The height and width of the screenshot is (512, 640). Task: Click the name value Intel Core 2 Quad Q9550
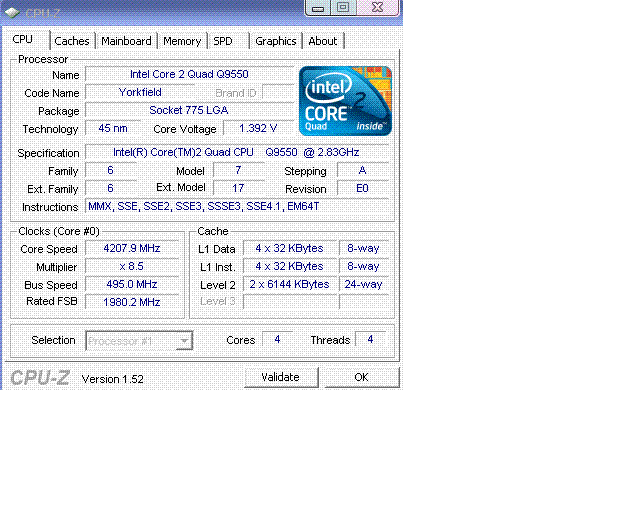pos(189,74)
